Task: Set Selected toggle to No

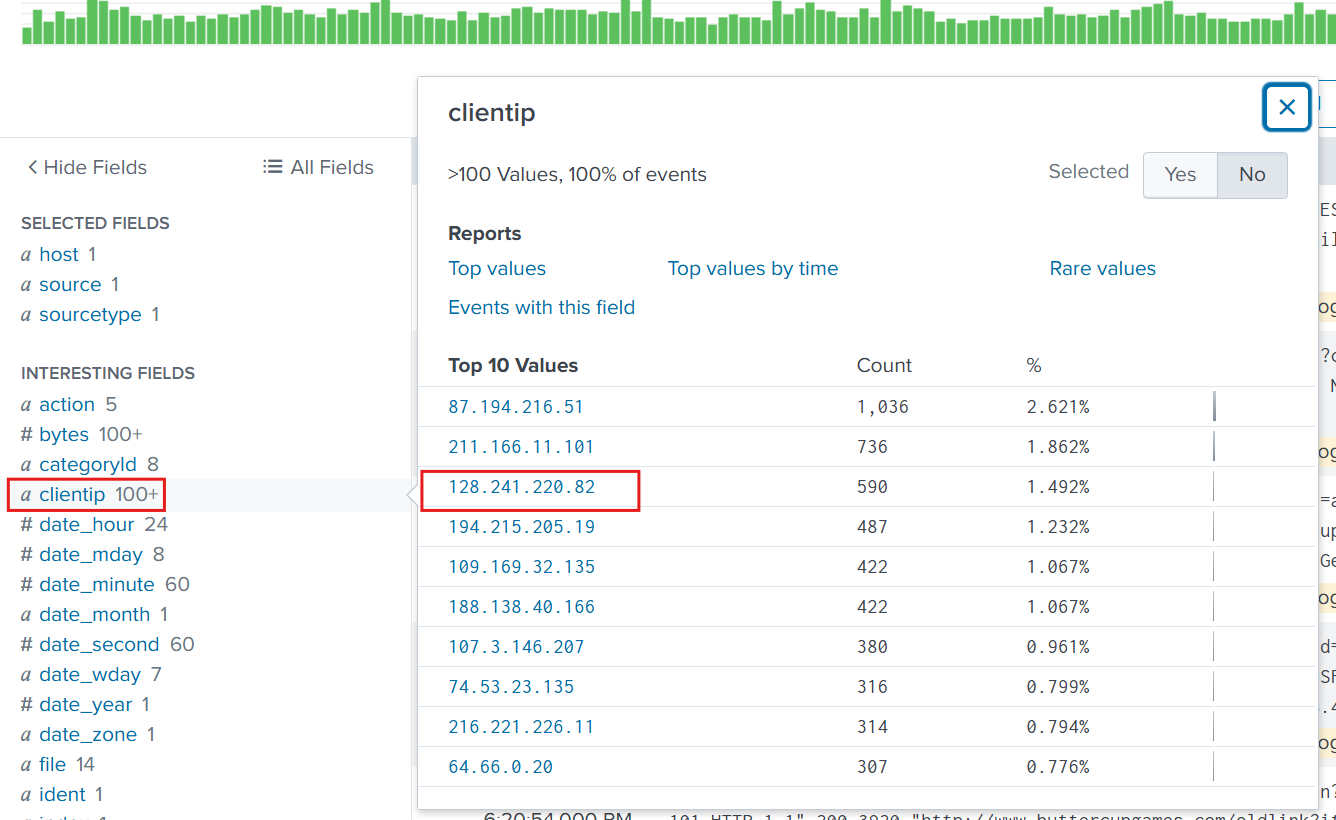Action: tap(1252, 175)
